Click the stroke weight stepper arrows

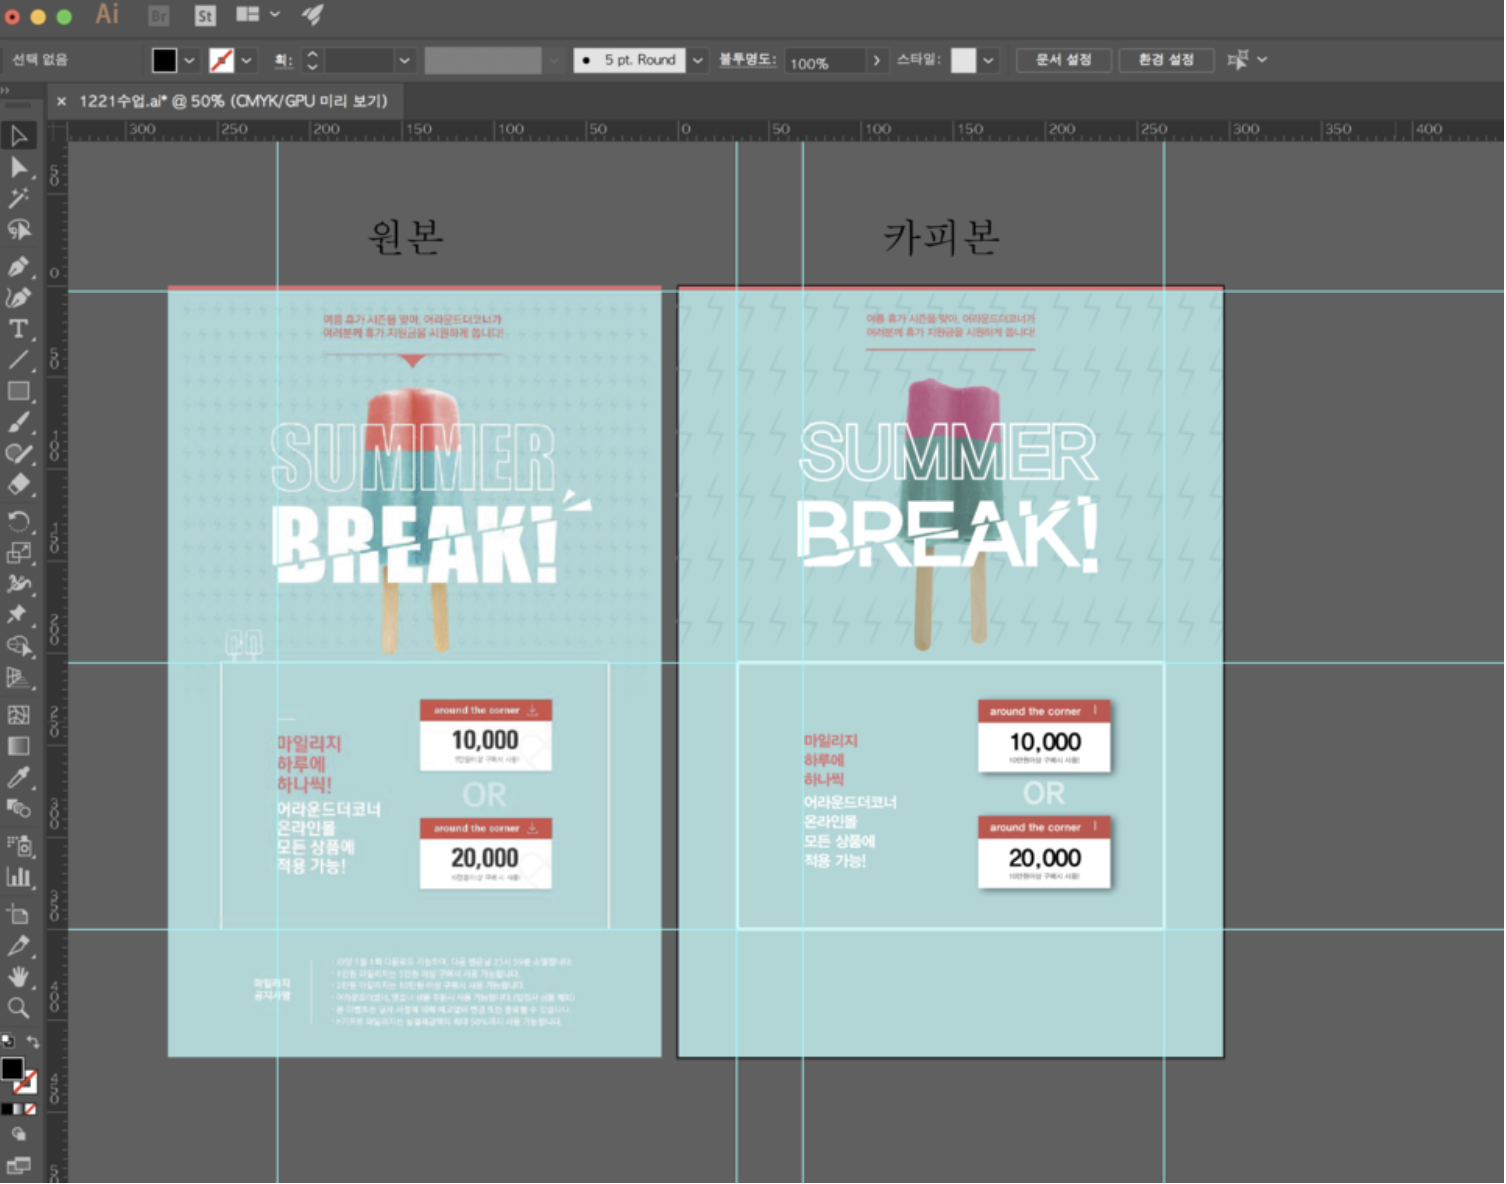click(312, 60)
